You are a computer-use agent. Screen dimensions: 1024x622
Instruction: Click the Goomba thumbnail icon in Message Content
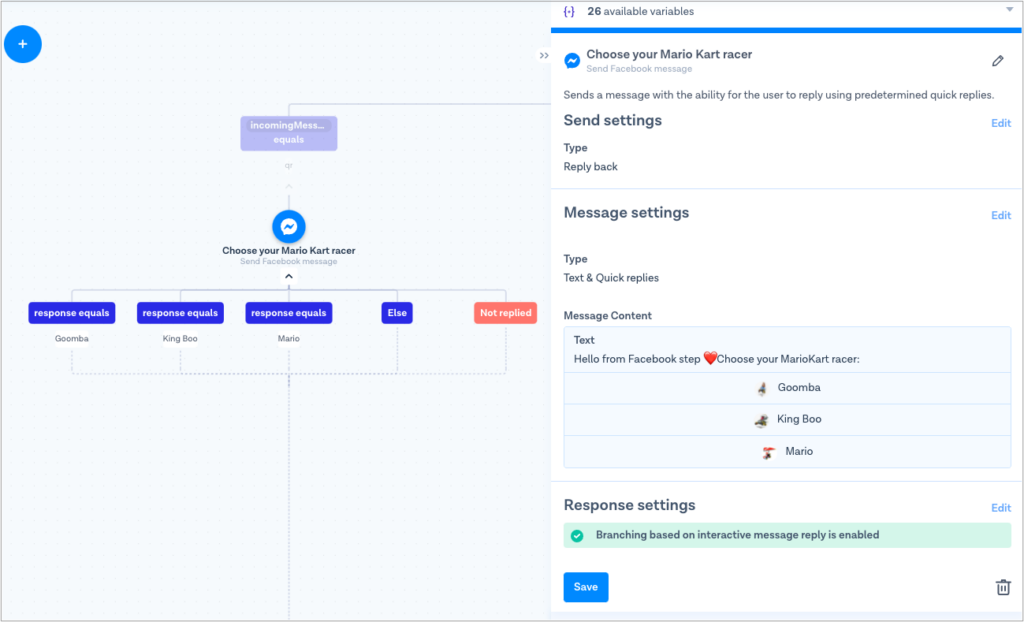pos(762,388)
